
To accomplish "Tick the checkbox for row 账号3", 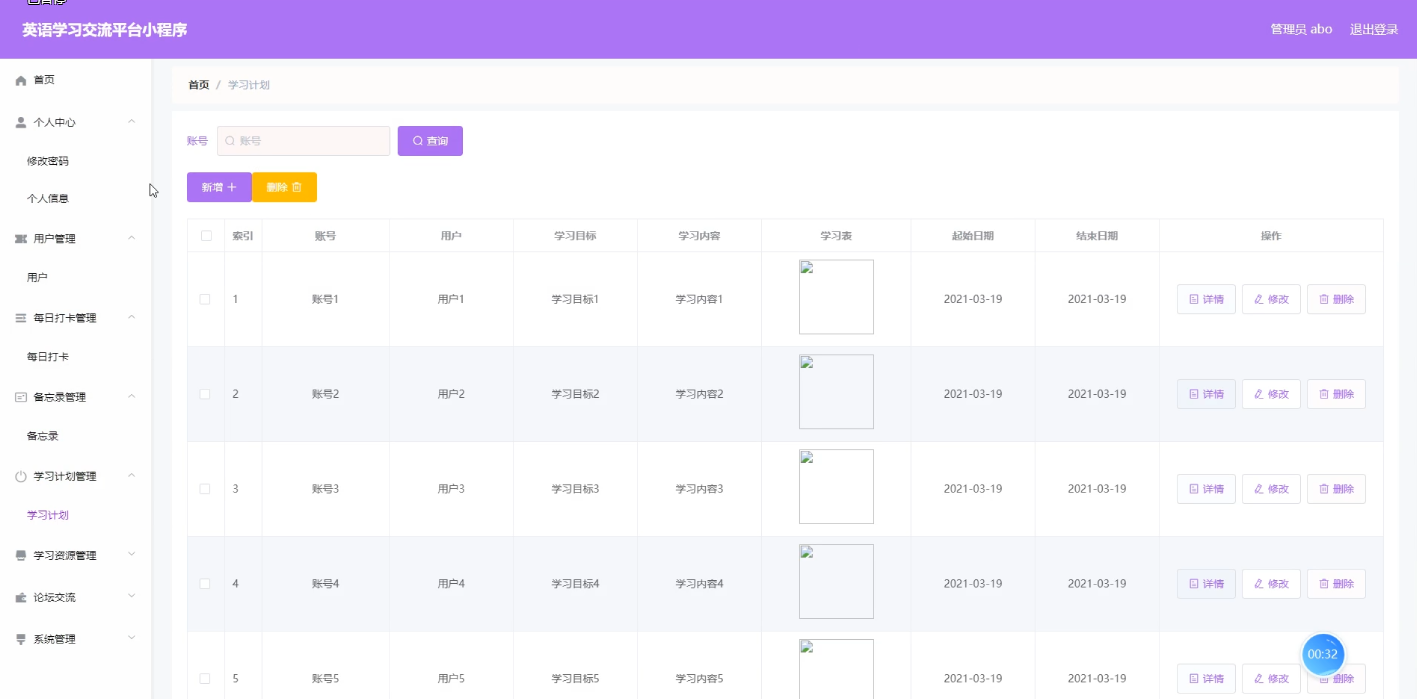I will coord(205,489).
